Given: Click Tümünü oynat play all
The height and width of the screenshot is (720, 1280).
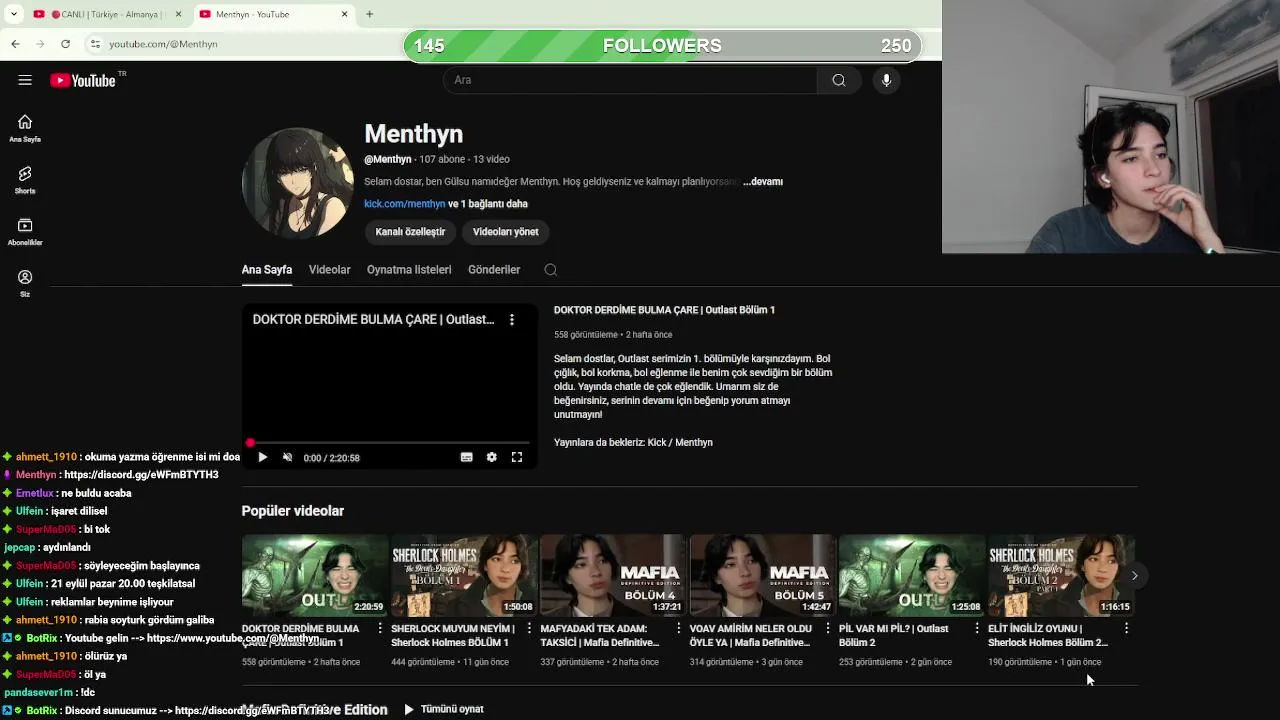Looking at the screenshot, I should coord(443,709).
